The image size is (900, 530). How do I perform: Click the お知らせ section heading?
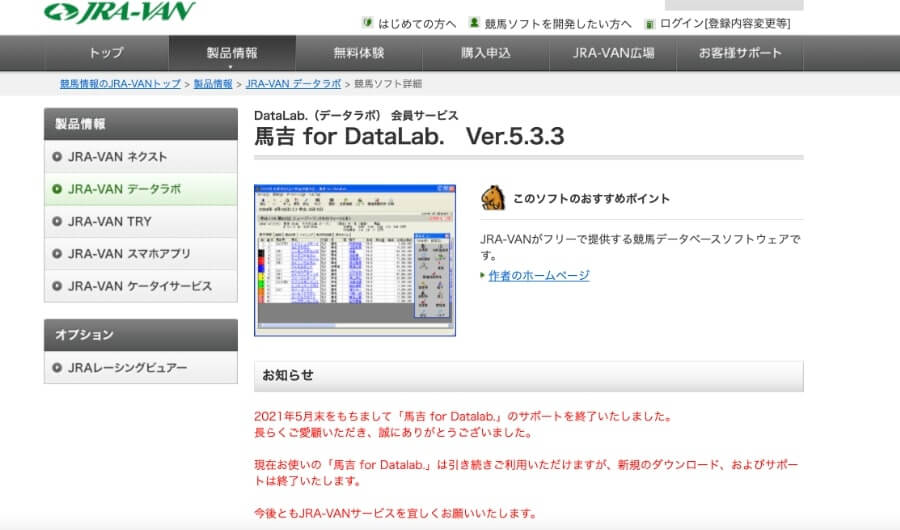(x=529, y=376)
